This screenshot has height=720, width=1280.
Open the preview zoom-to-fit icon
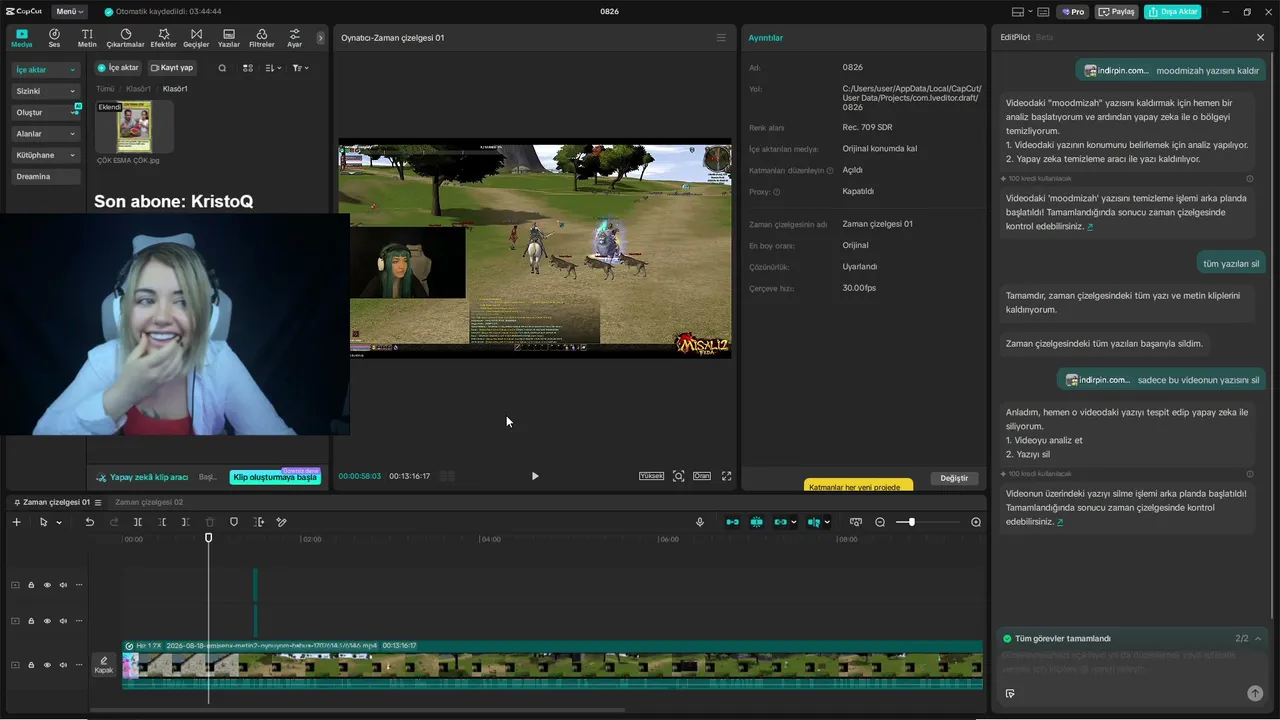click(x=678, y=476)
